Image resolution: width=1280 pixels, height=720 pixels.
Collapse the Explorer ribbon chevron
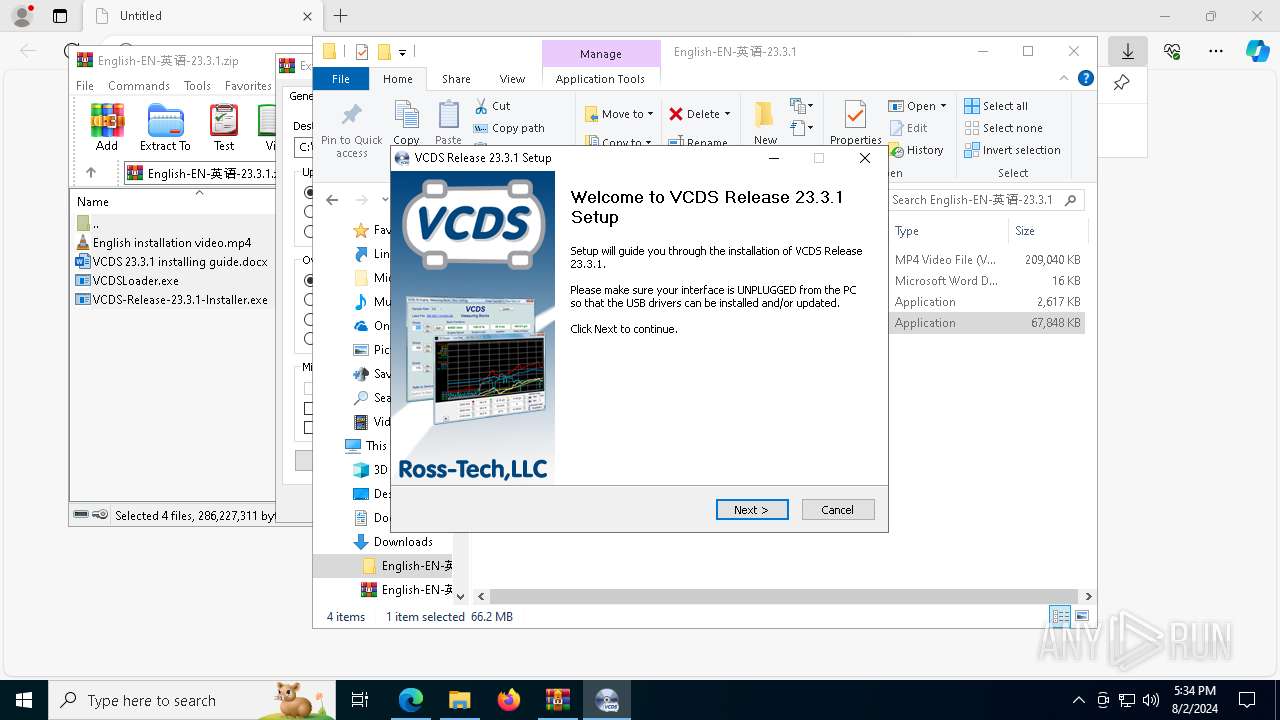pyautogui.click(x=1064, y=78)
